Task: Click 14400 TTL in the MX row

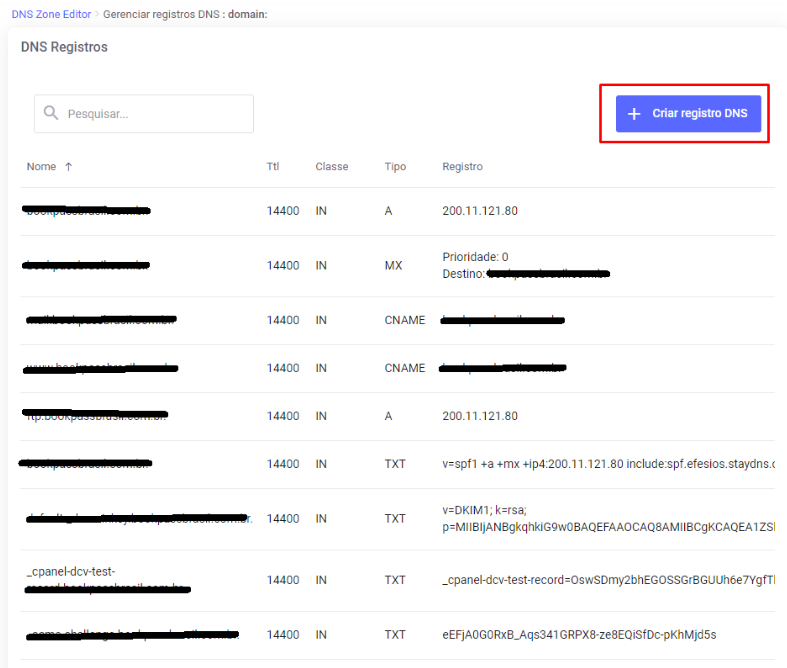Action: click(x=283, y=265)
